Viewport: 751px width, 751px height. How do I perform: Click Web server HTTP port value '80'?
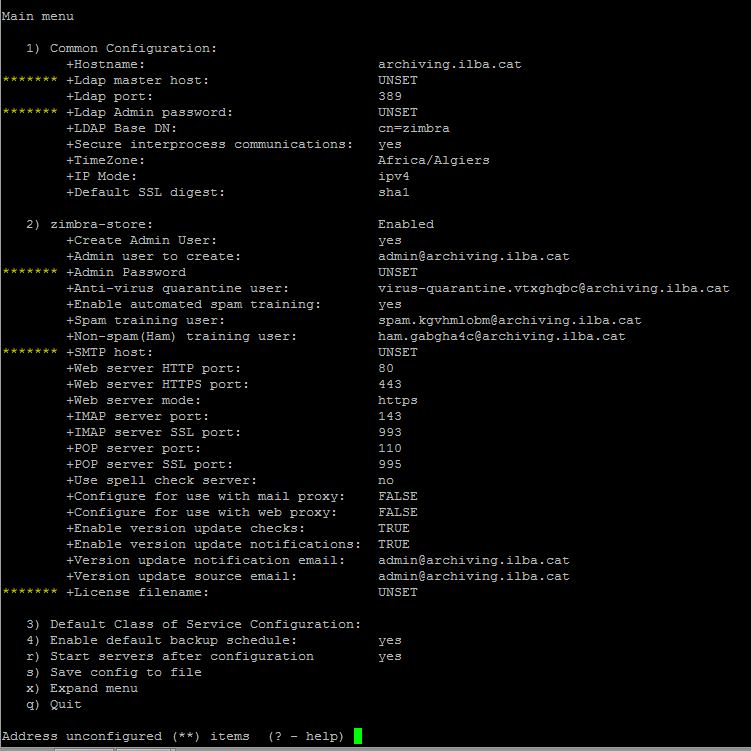(x=386, y=368)
